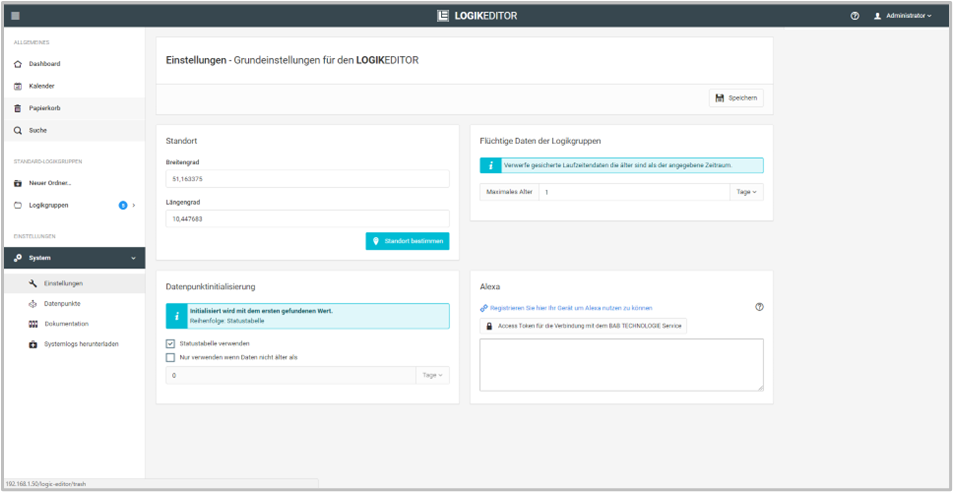
Task: Click the hamburger menu icon
Action: click(x=15, y=16)
